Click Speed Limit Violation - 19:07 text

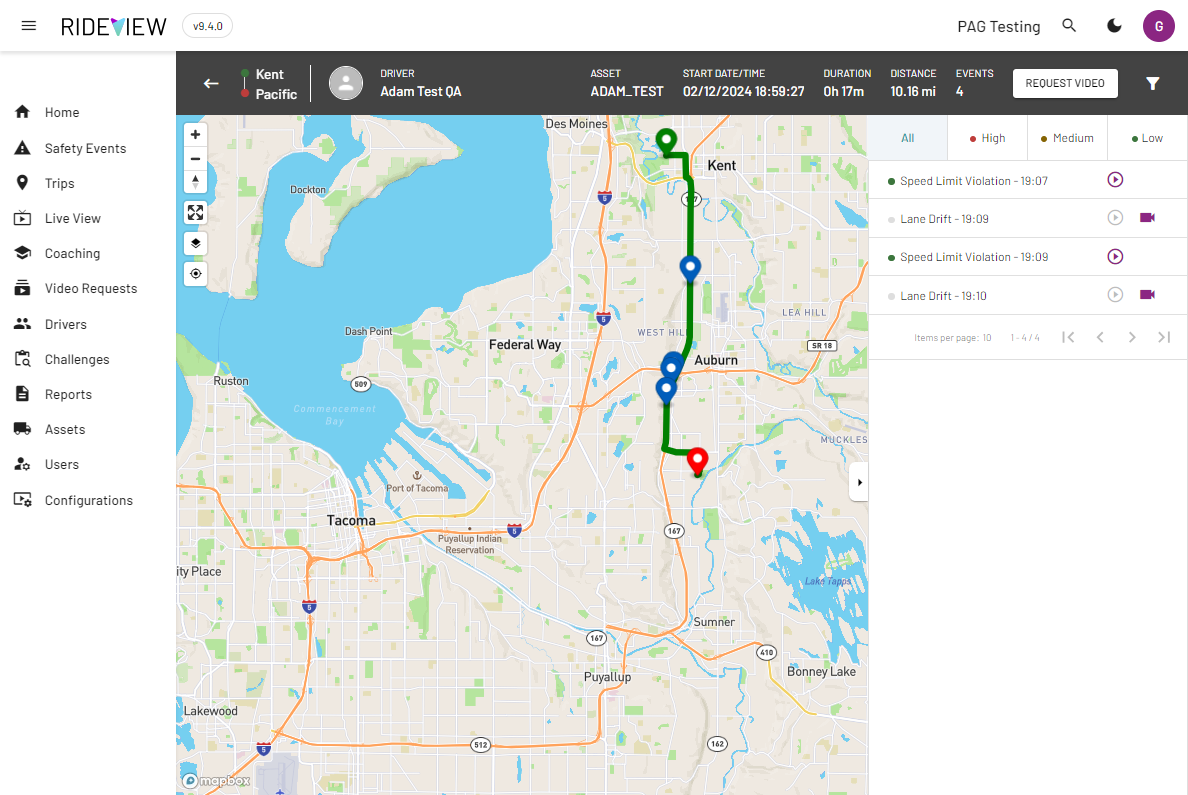click(x=974, y=181)
